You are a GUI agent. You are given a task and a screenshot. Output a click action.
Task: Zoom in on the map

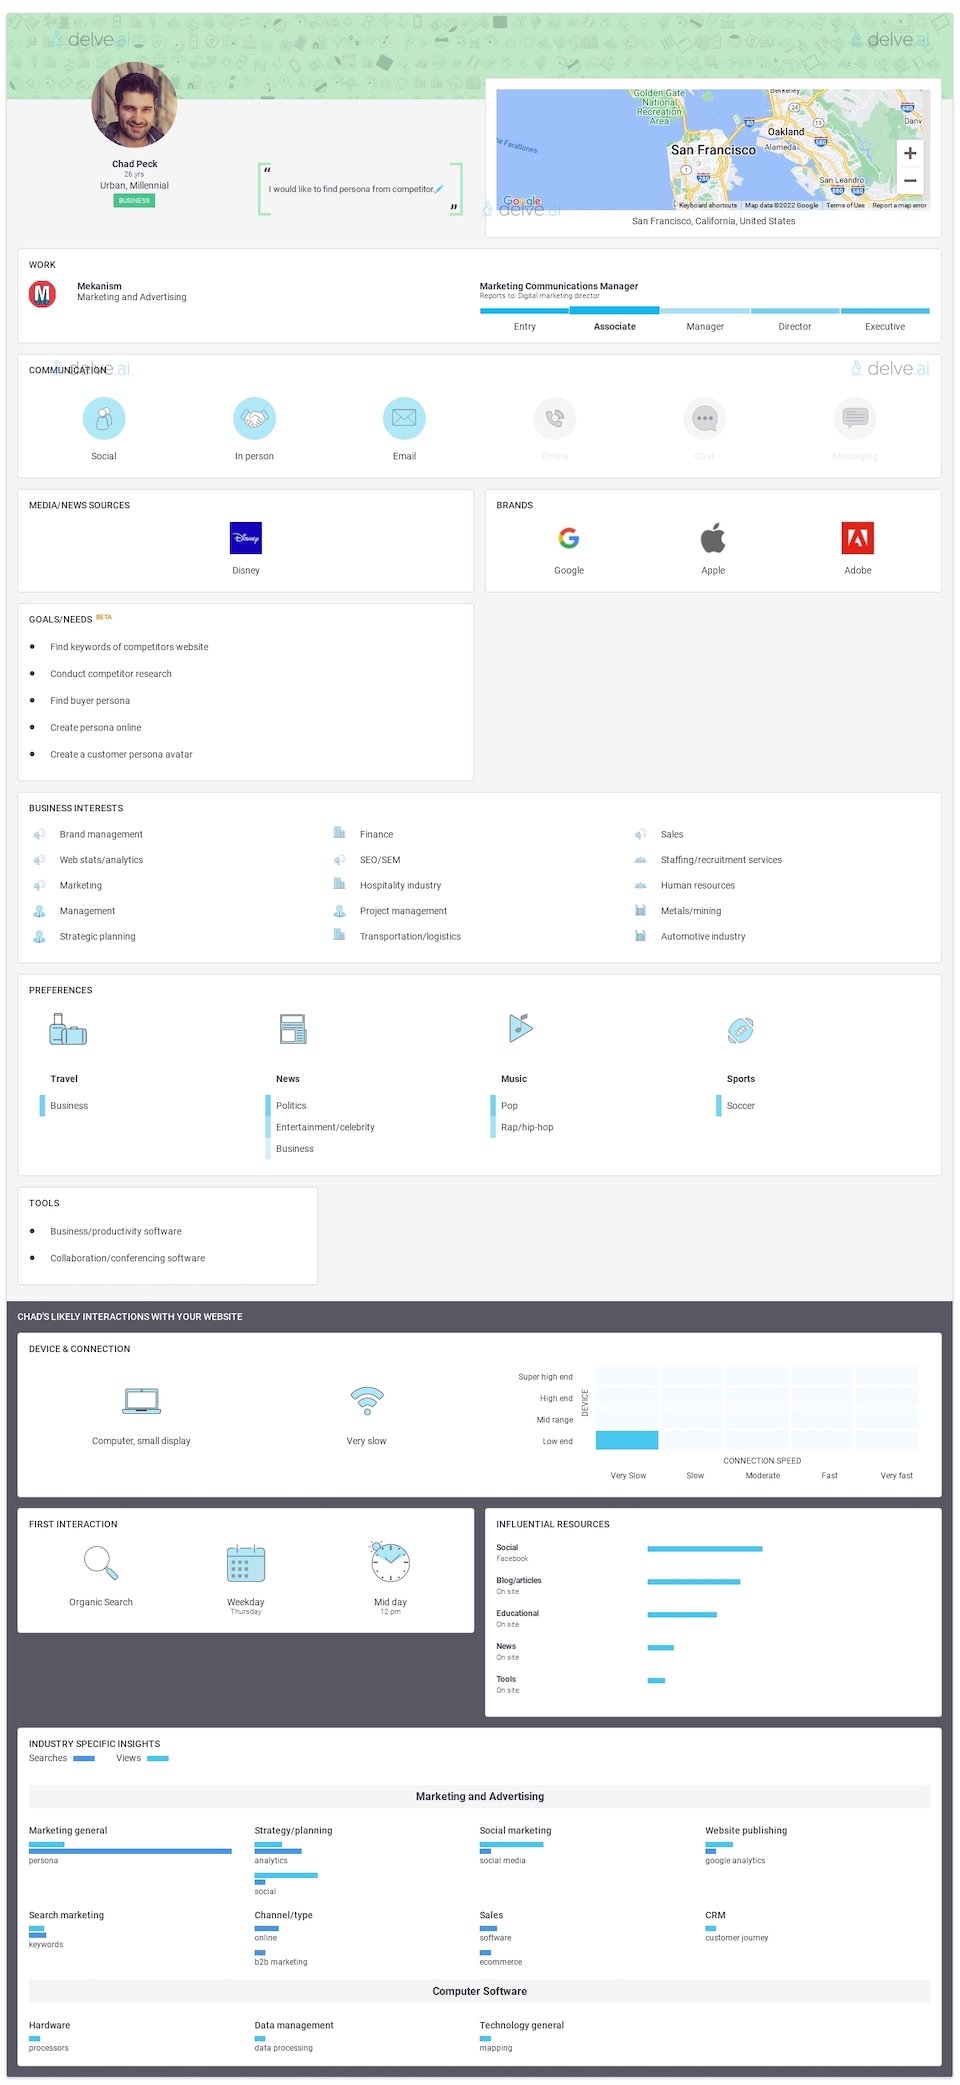(x=909, y=154)
